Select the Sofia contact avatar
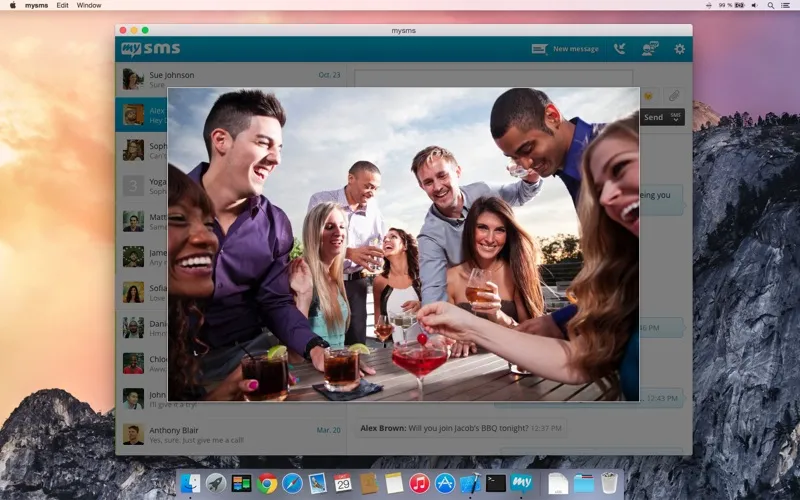Image resolution: width=800 pixels, height=500 pixels. pos(133,292)
